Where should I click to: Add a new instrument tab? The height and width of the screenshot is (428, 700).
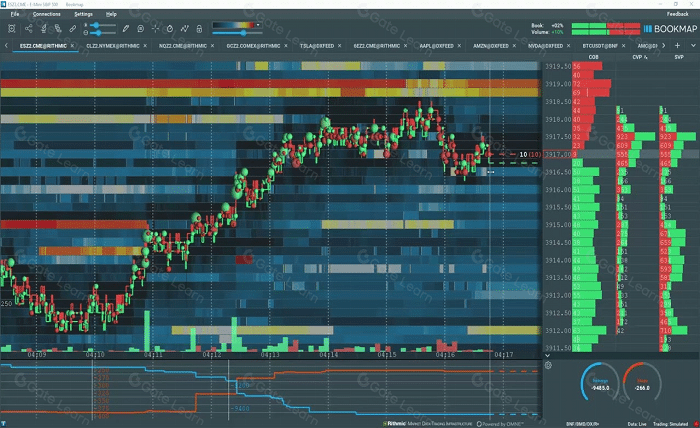(x=677, y=46)
